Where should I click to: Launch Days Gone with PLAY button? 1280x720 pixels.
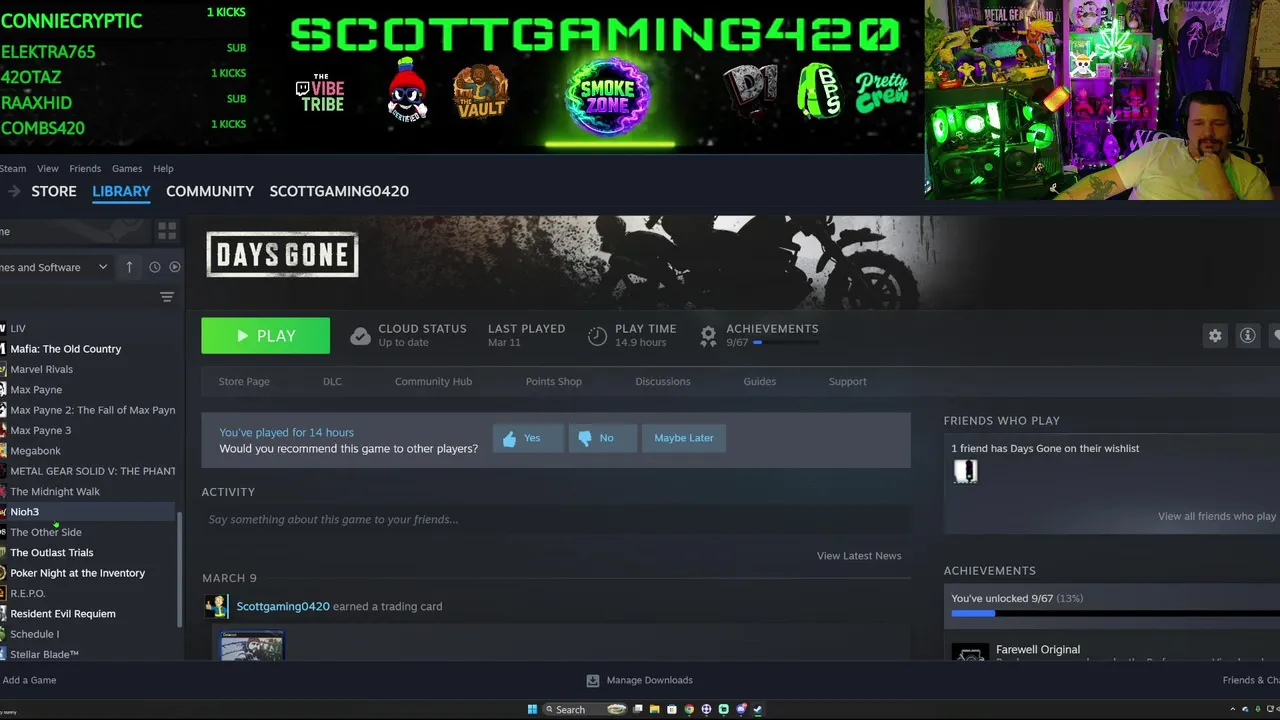[265, 336]
